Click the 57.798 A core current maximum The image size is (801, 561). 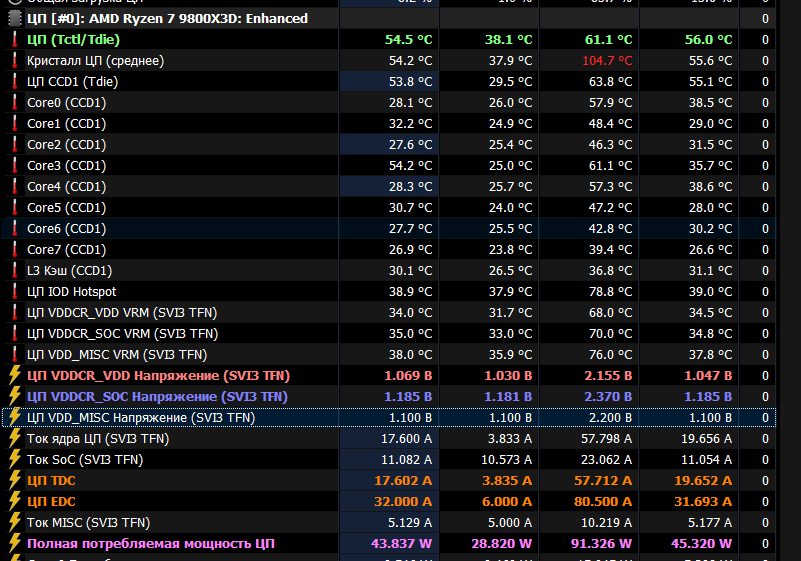(x=606, y=438)
